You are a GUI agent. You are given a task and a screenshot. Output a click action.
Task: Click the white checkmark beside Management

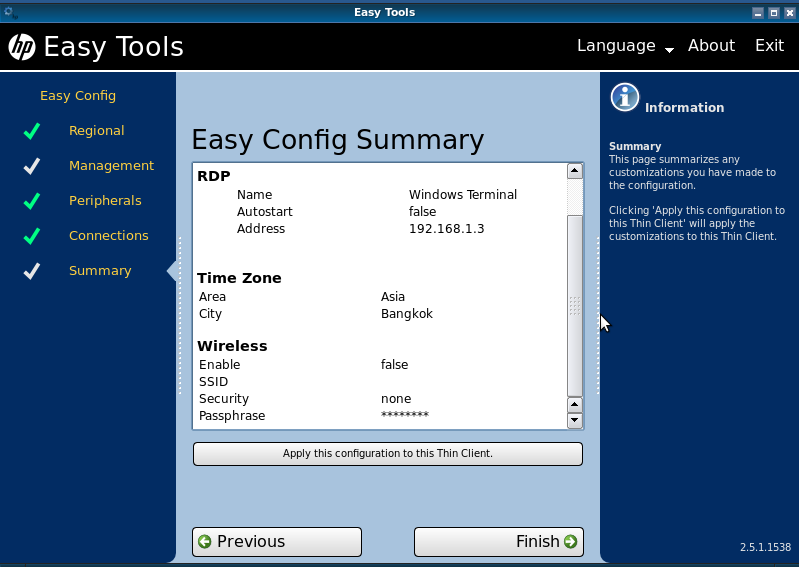[x=32, y=166]
